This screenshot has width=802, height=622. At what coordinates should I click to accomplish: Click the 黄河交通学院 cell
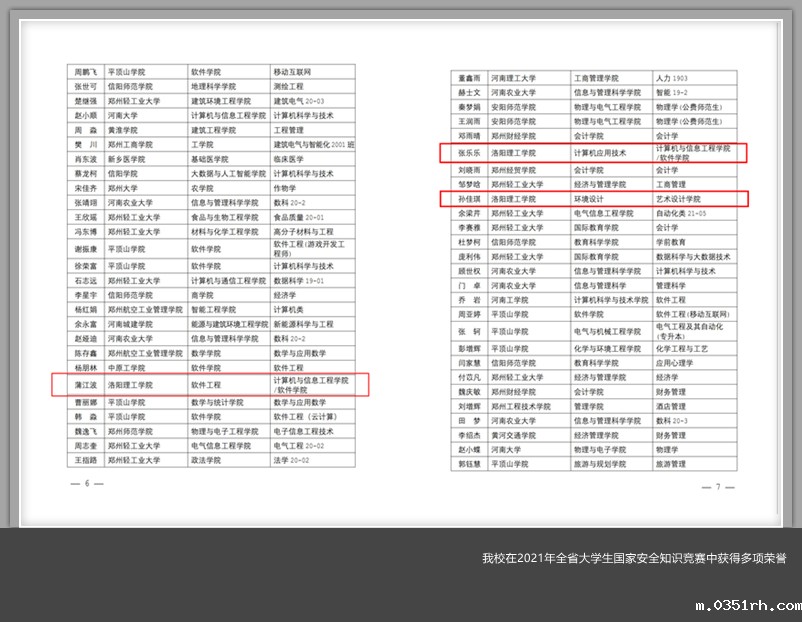click(508, 436)
